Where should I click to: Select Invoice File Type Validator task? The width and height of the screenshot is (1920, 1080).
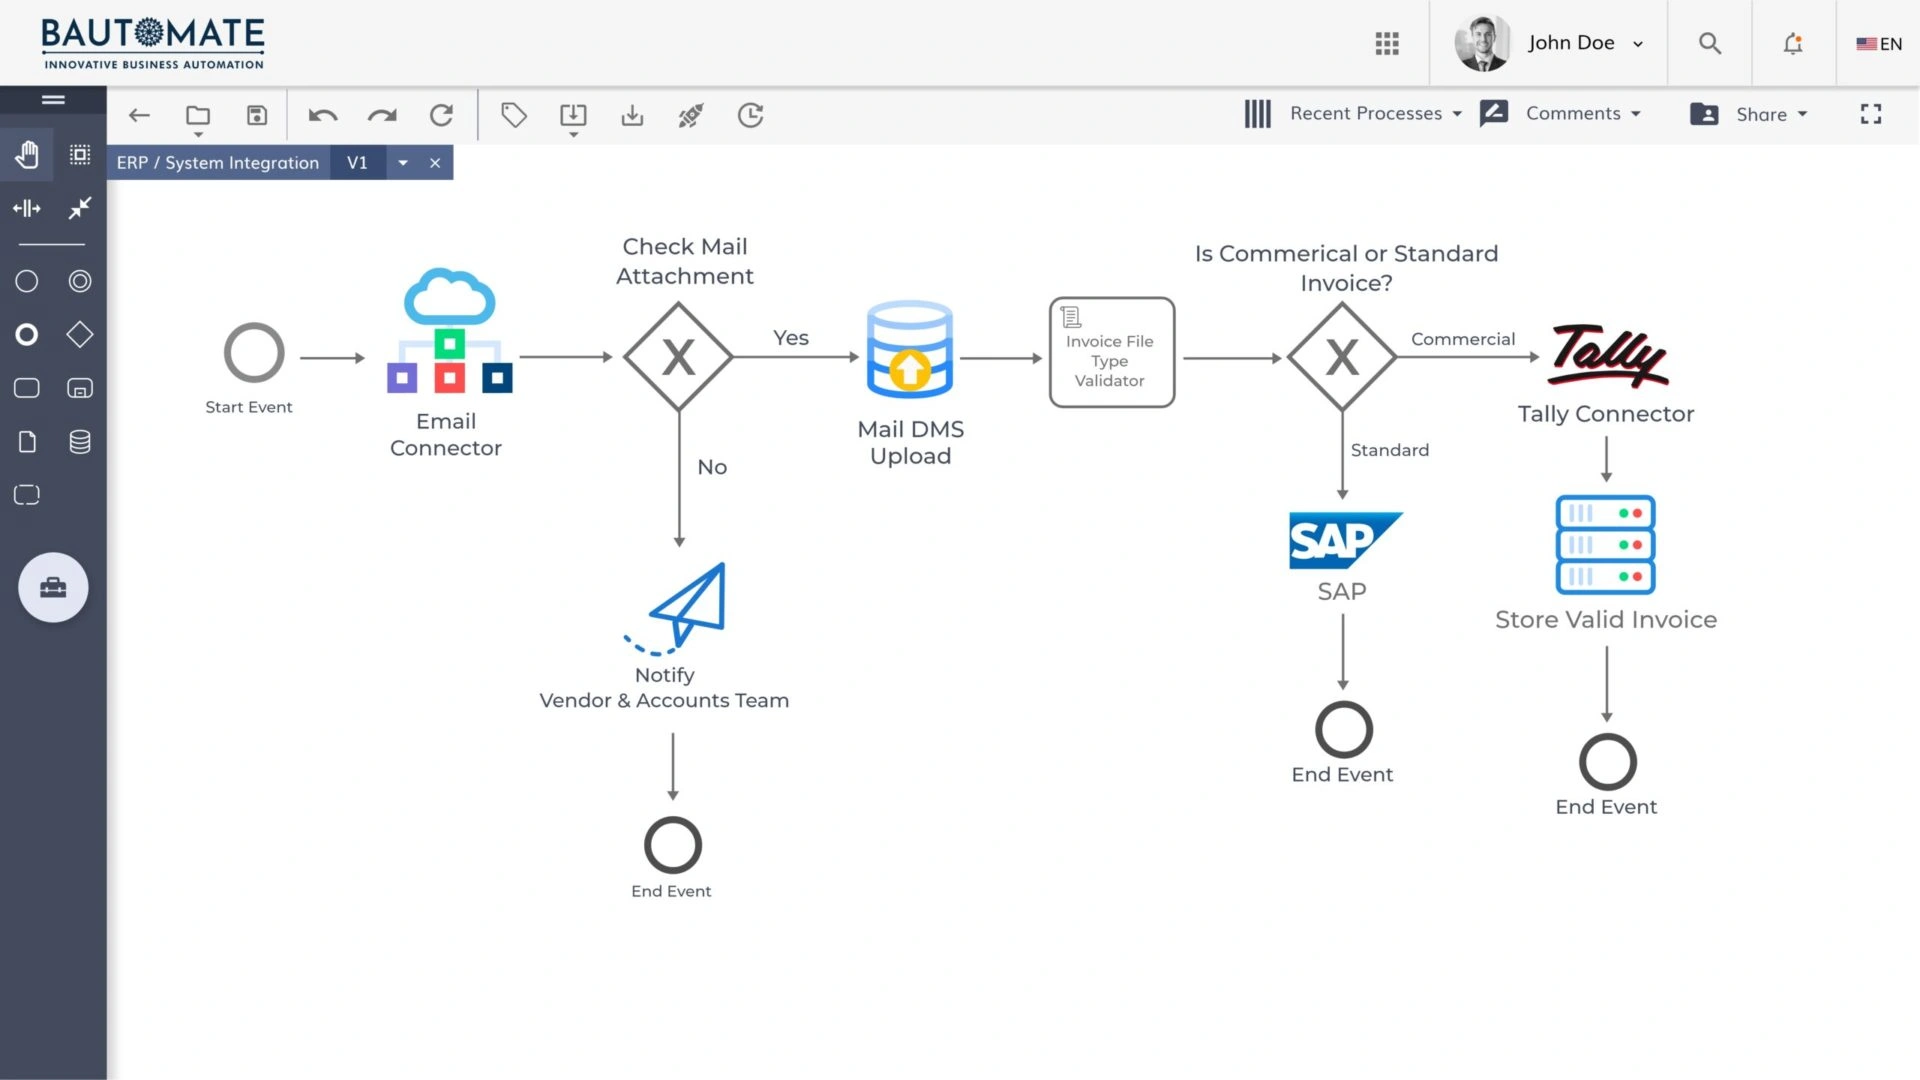[x=1111, y=352]
